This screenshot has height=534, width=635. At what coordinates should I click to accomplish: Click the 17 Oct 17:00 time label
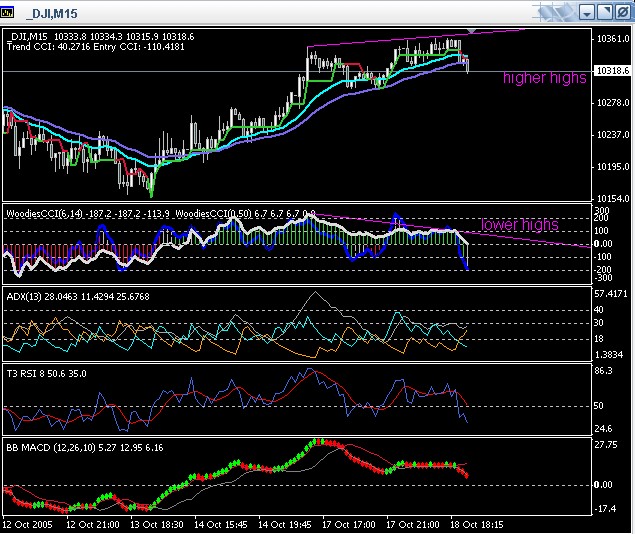[x=349, y=525]
